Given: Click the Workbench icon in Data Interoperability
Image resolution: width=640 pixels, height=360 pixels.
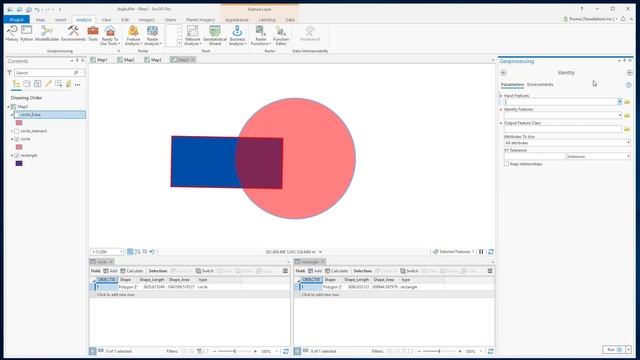Looking at the screenshot, I should [310, 33].
